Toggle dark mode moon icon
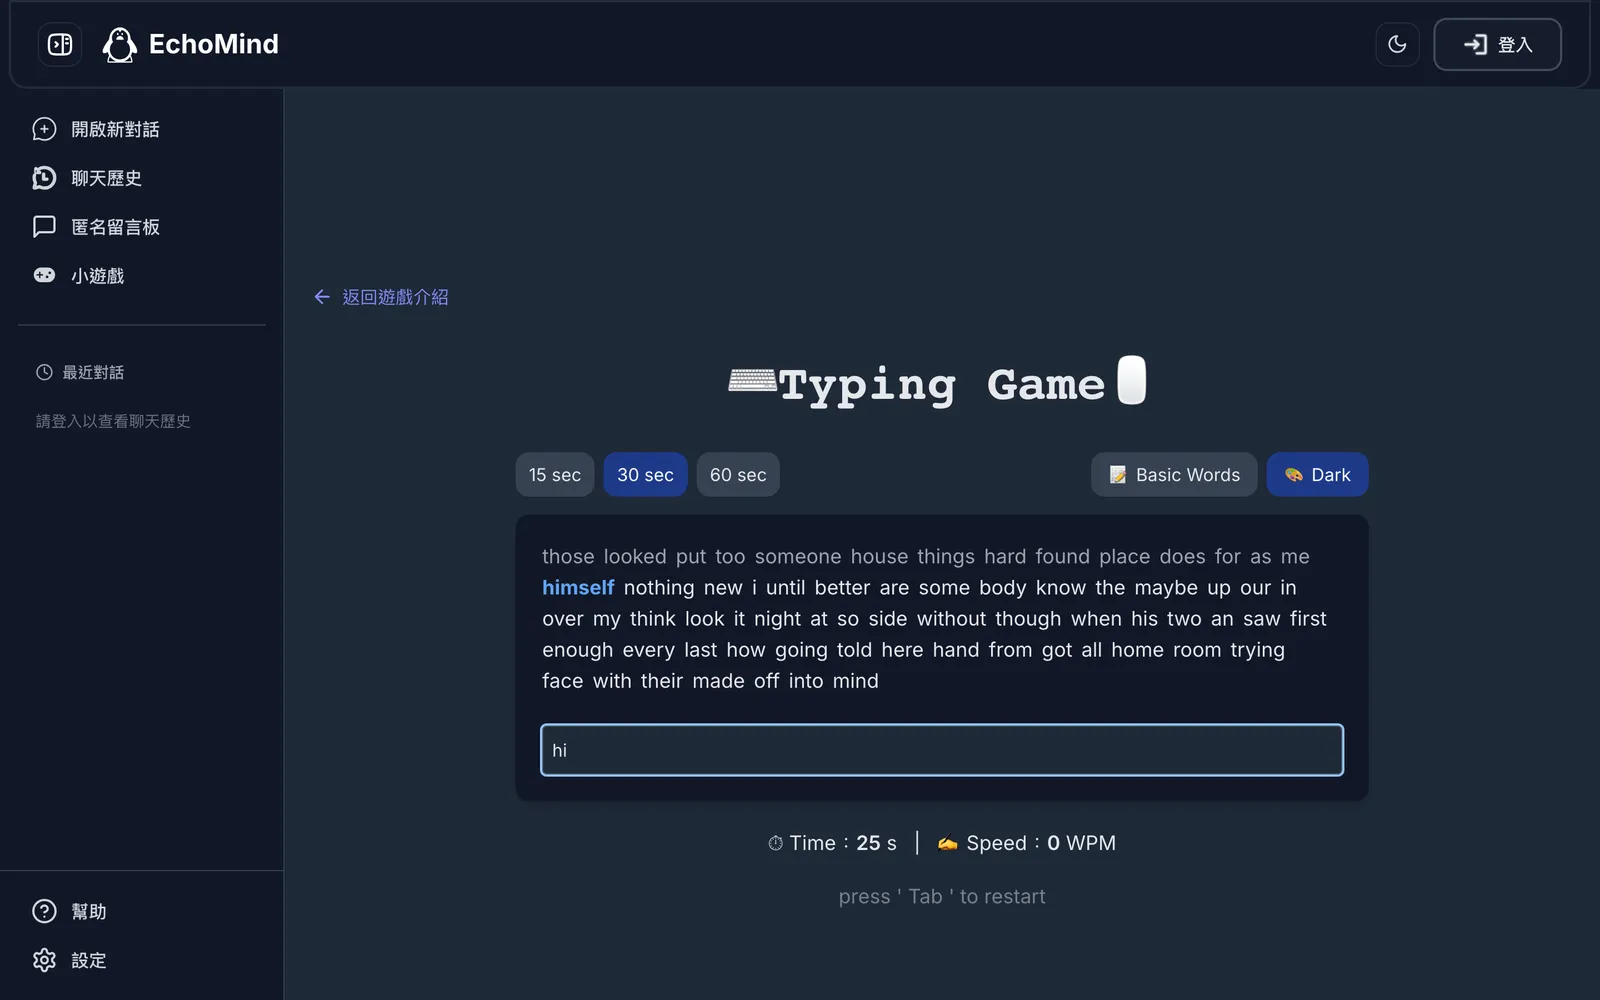 pyautogui.click(x=1397, y=44)
